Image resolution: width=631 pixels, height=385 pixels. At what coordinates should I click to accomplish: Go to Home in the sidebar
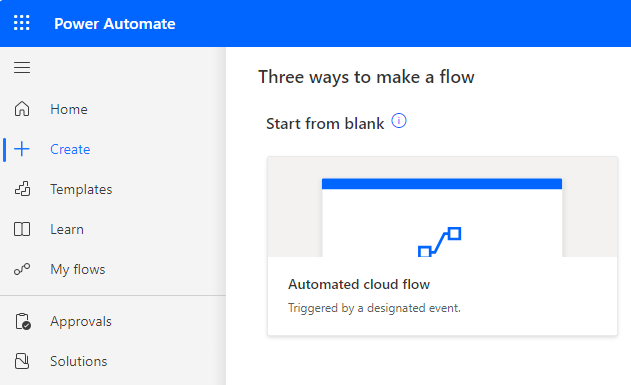point(69,109)
